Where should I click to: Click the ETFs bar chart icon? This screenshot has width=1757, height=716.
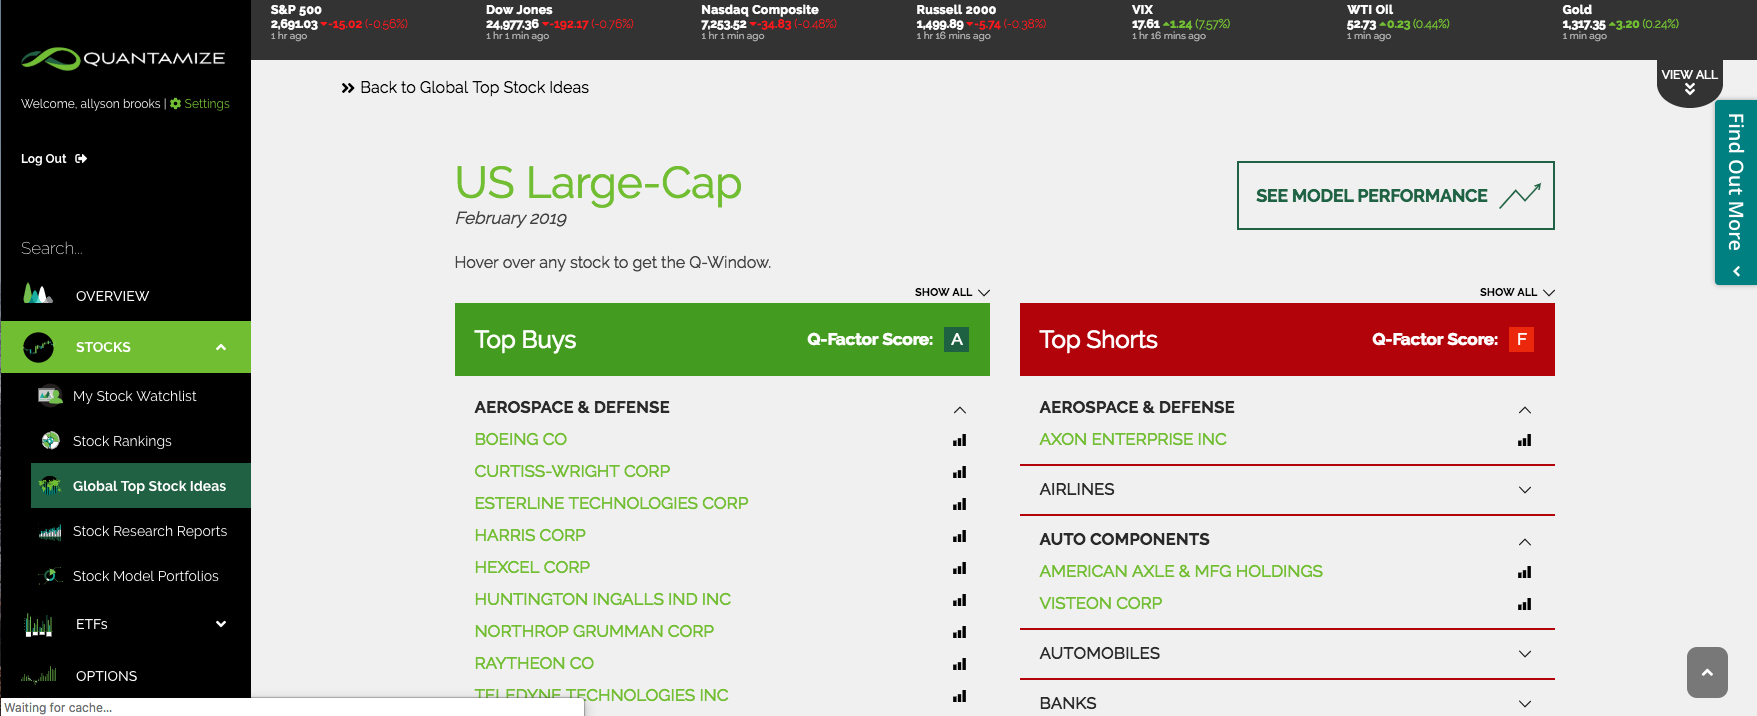click(x=38, y=625)
